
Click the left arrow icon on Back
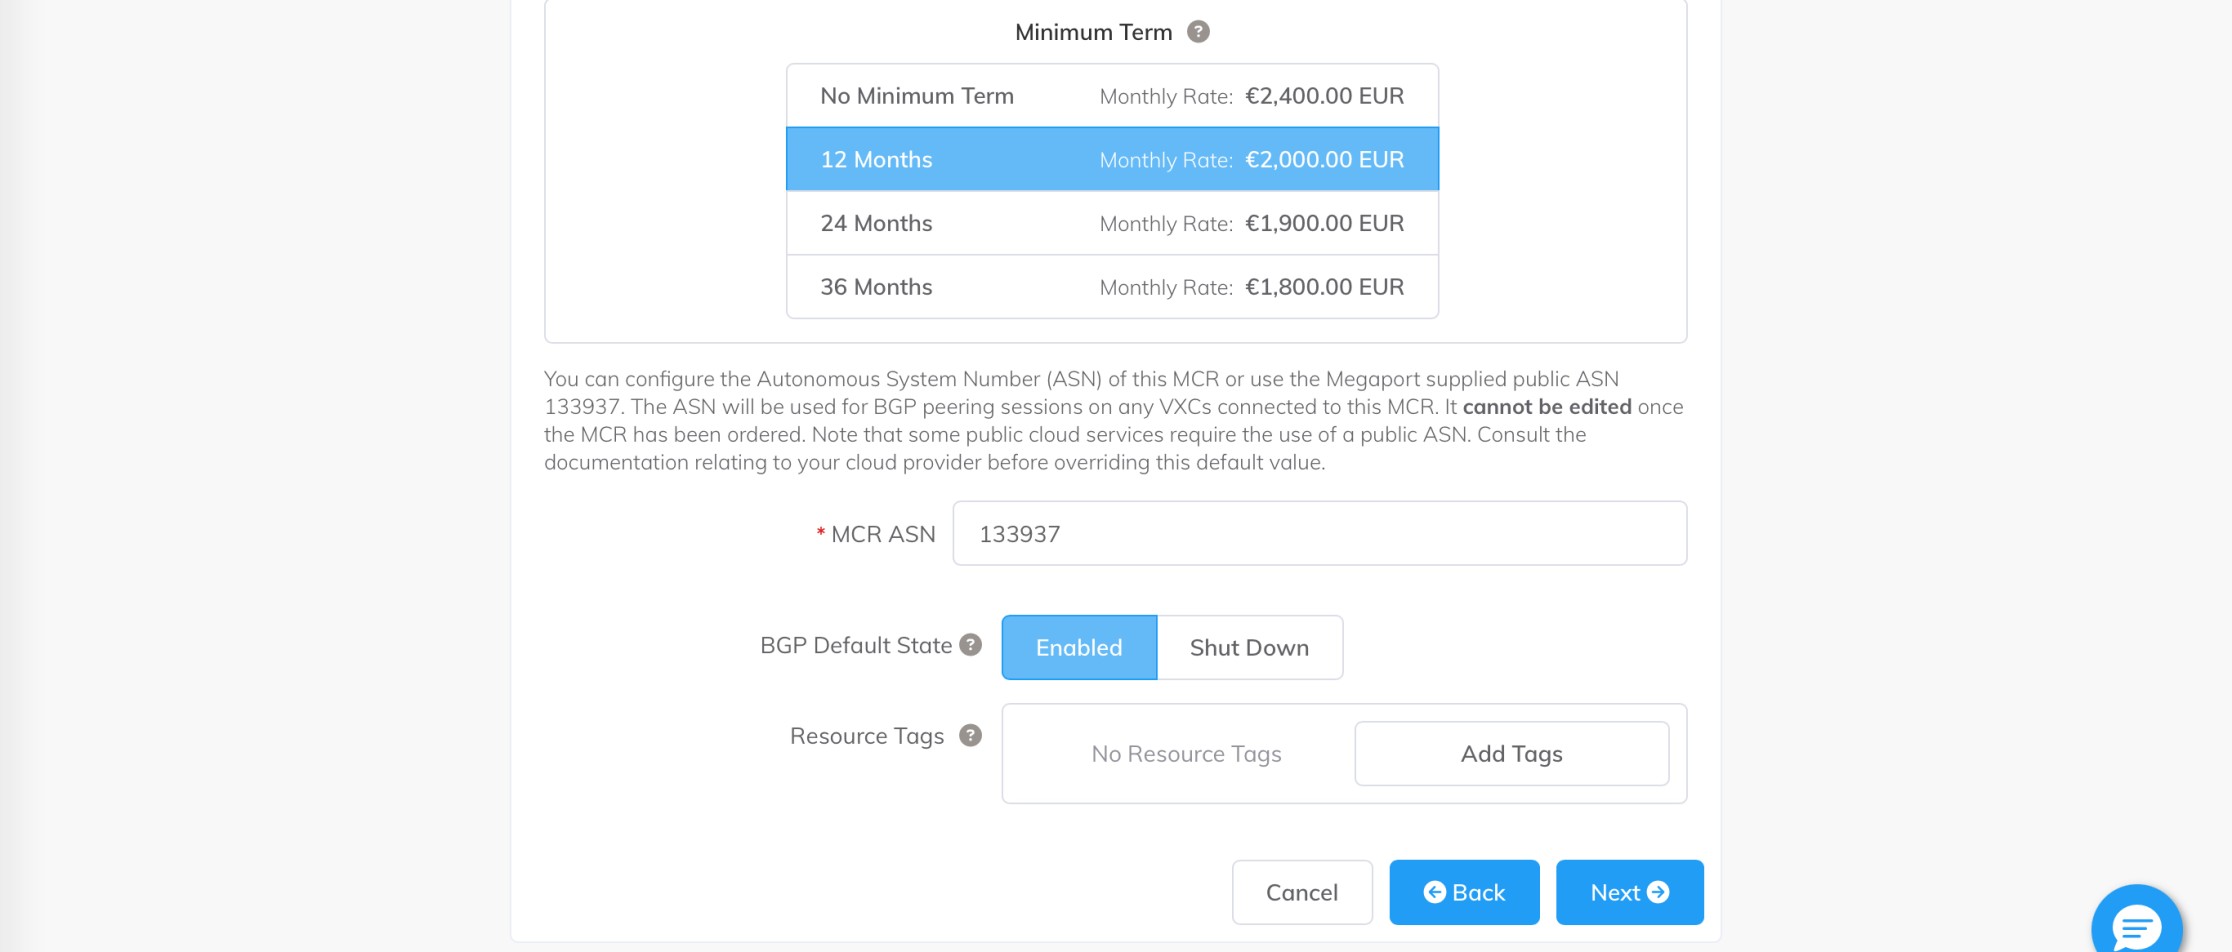click(x=1434, y=892)
